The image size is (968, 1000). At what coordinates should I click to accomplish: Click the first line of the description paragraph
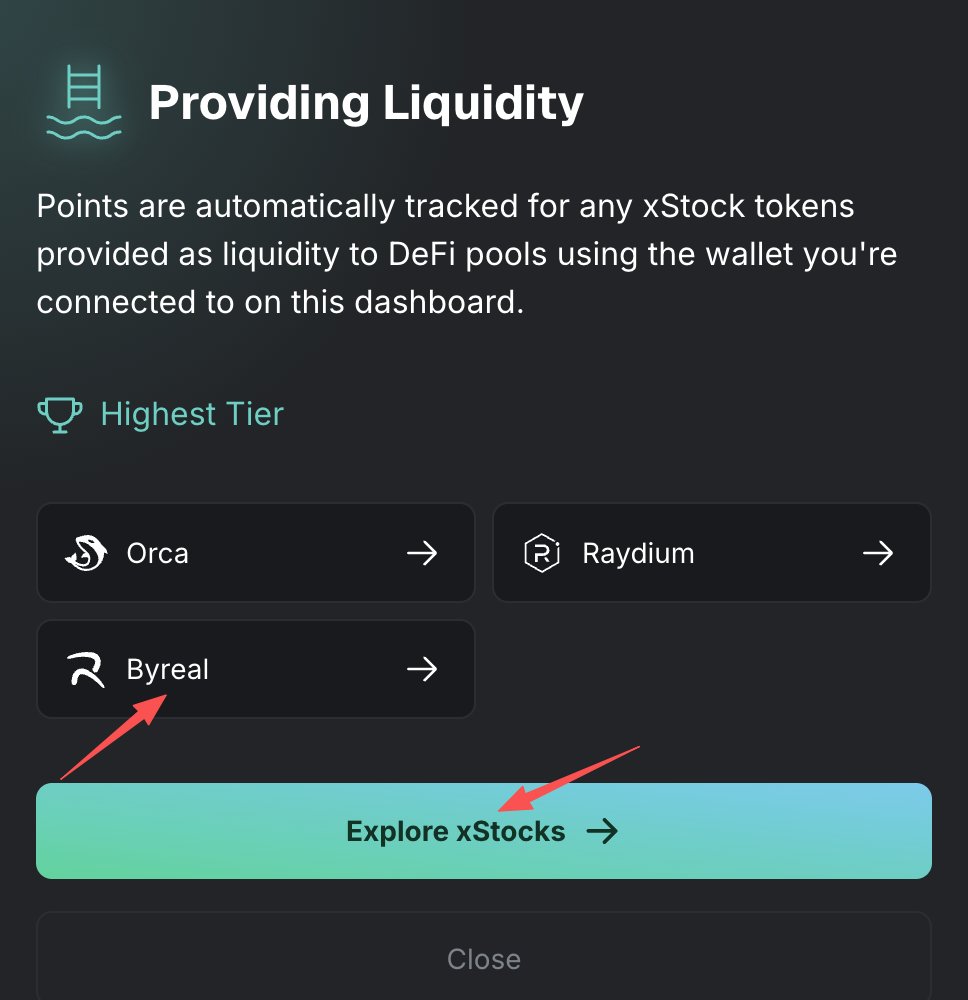445,207
